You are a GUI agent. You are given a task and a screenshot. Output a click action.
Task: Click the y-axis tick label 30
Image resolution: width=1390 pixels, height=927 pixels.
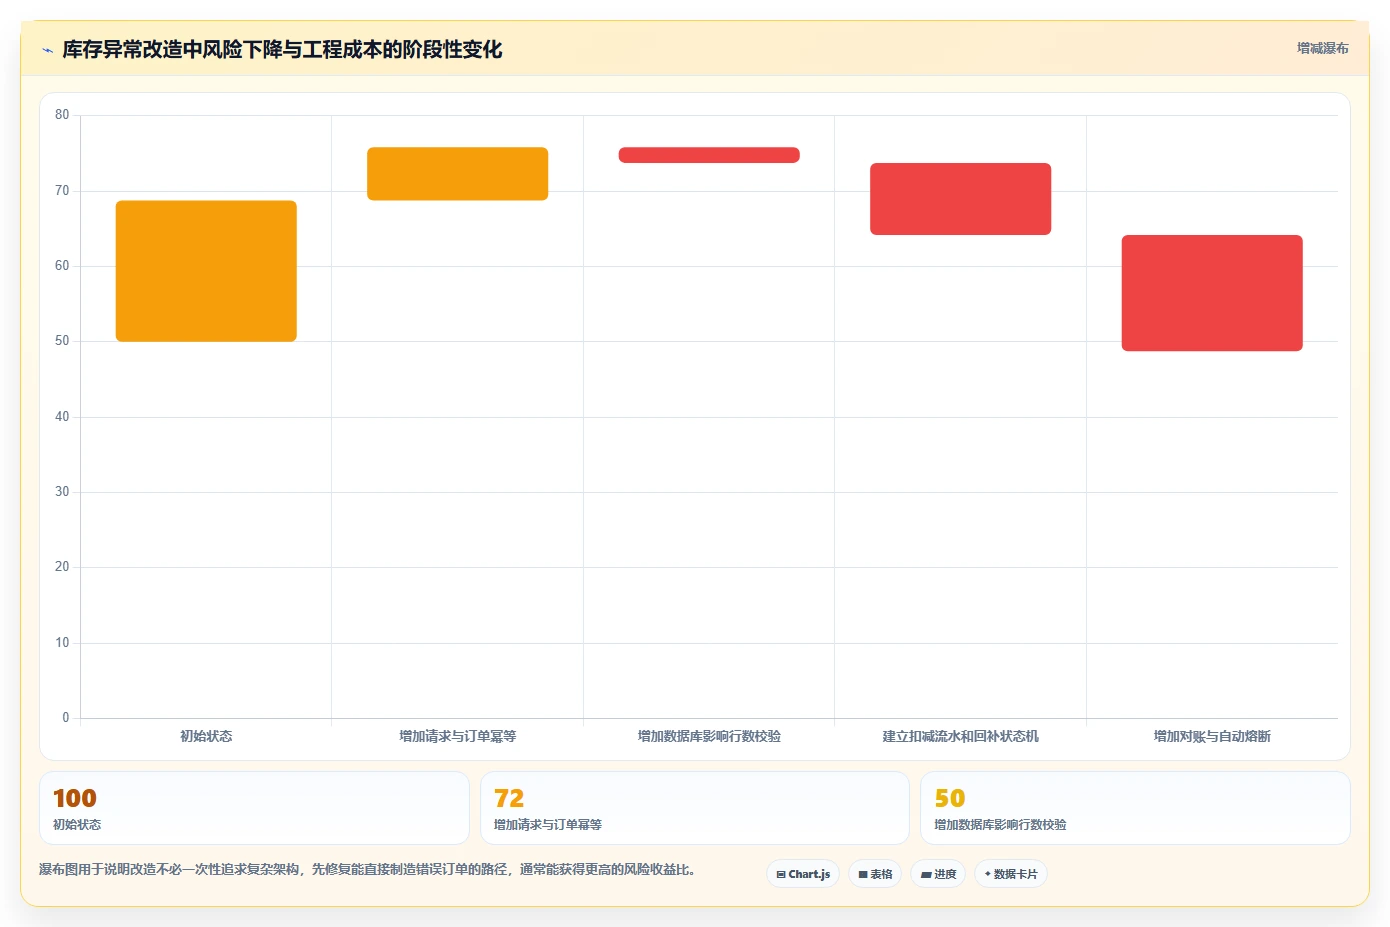pos(62,492)
